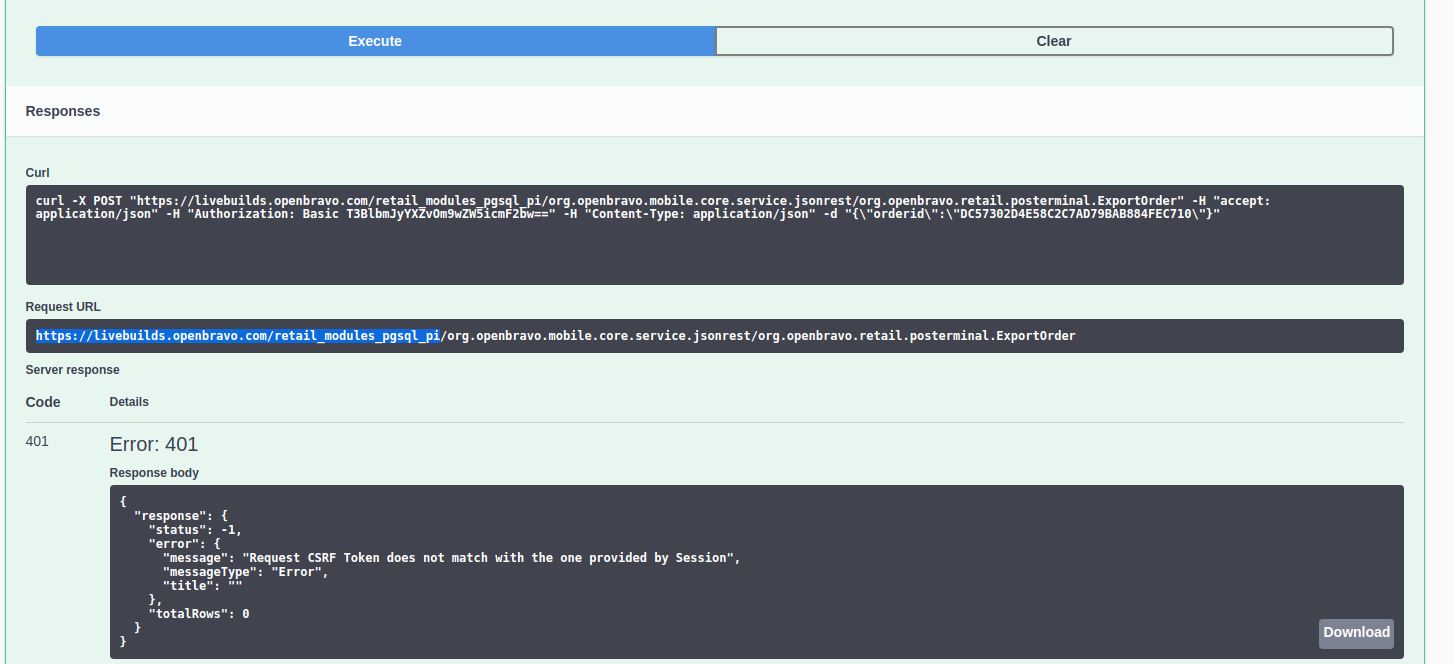
Task: Click the CSRF Token error message line
Action: 450,558
